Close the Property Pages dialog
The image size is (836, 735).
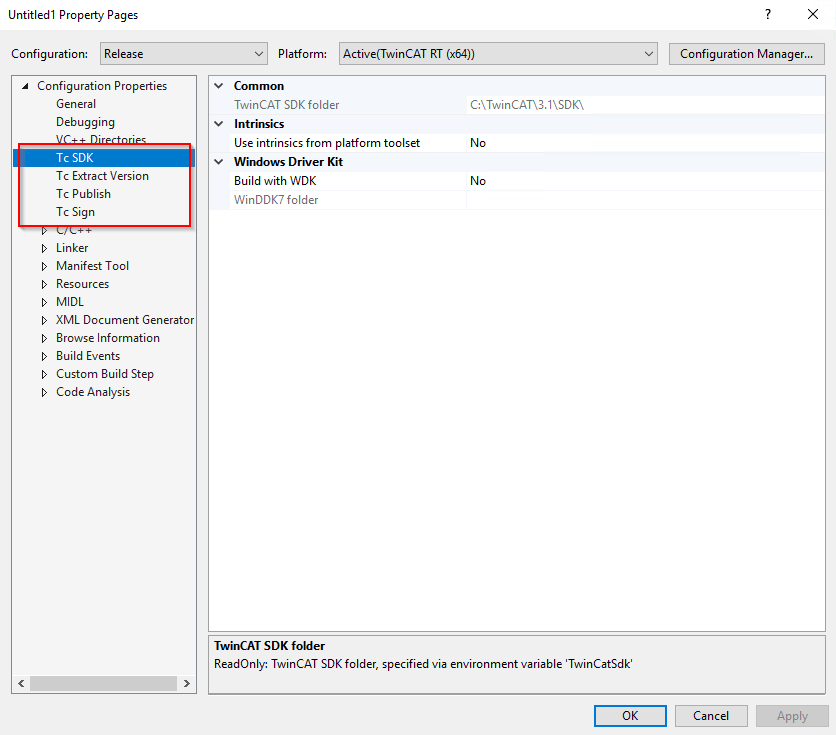pyautogui.click(x=813, y=14)
